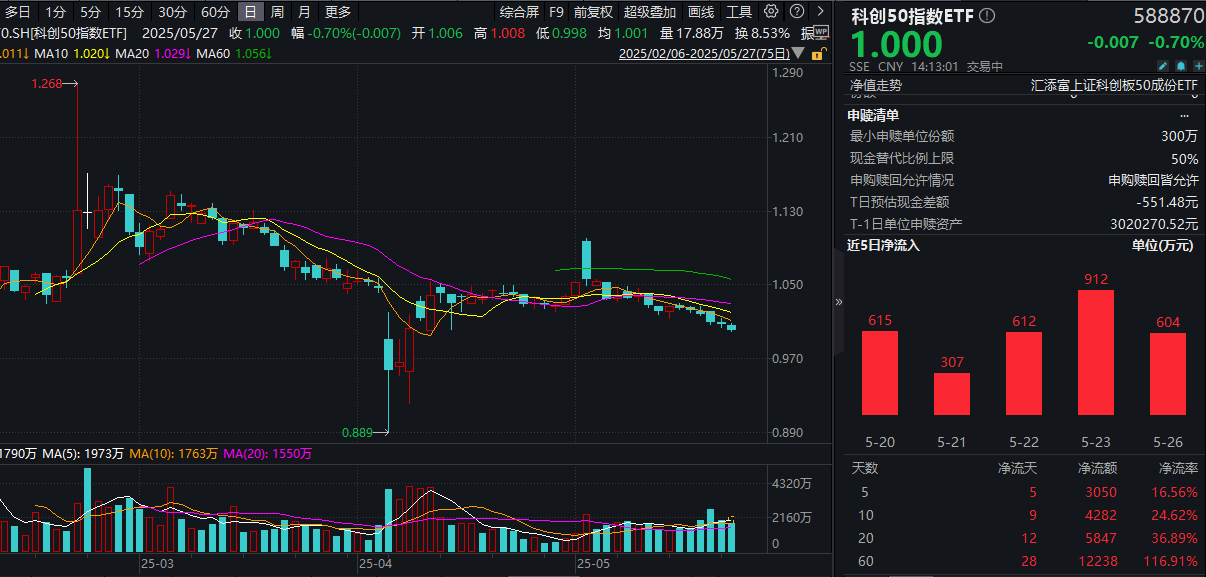1206x577 pixels.
Task: Set a price alert via the bell icon
Action: click(1181, 66)
